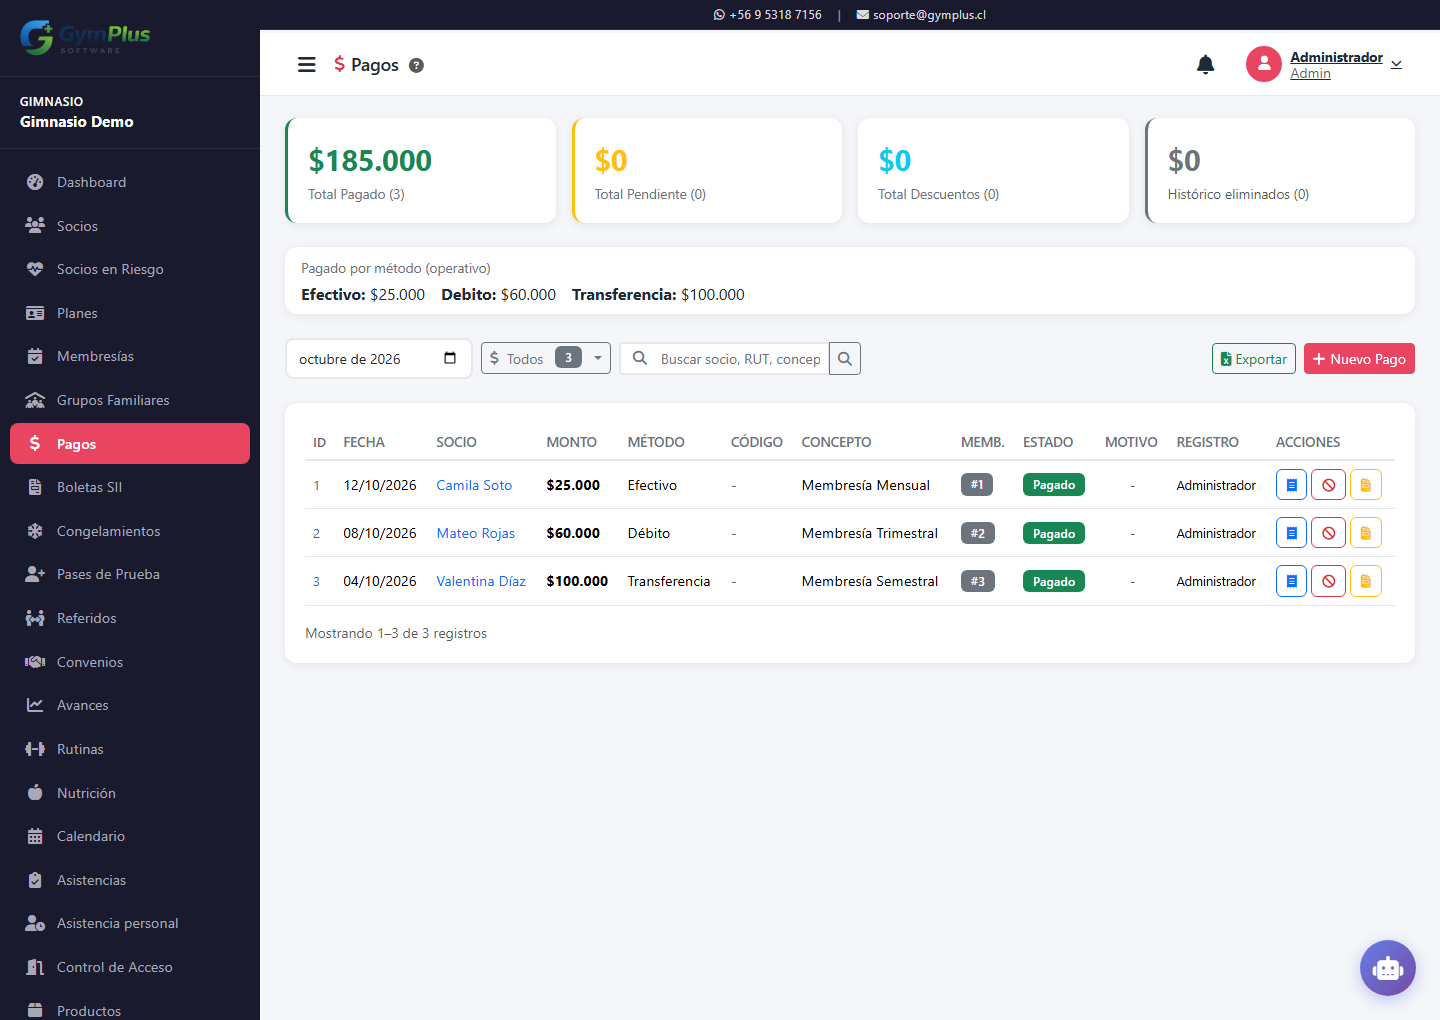Click the red cancel icon for Mateo Rojas
The height and width of the screenshot is (1020, 1440).
click(x=1329, y=533)
